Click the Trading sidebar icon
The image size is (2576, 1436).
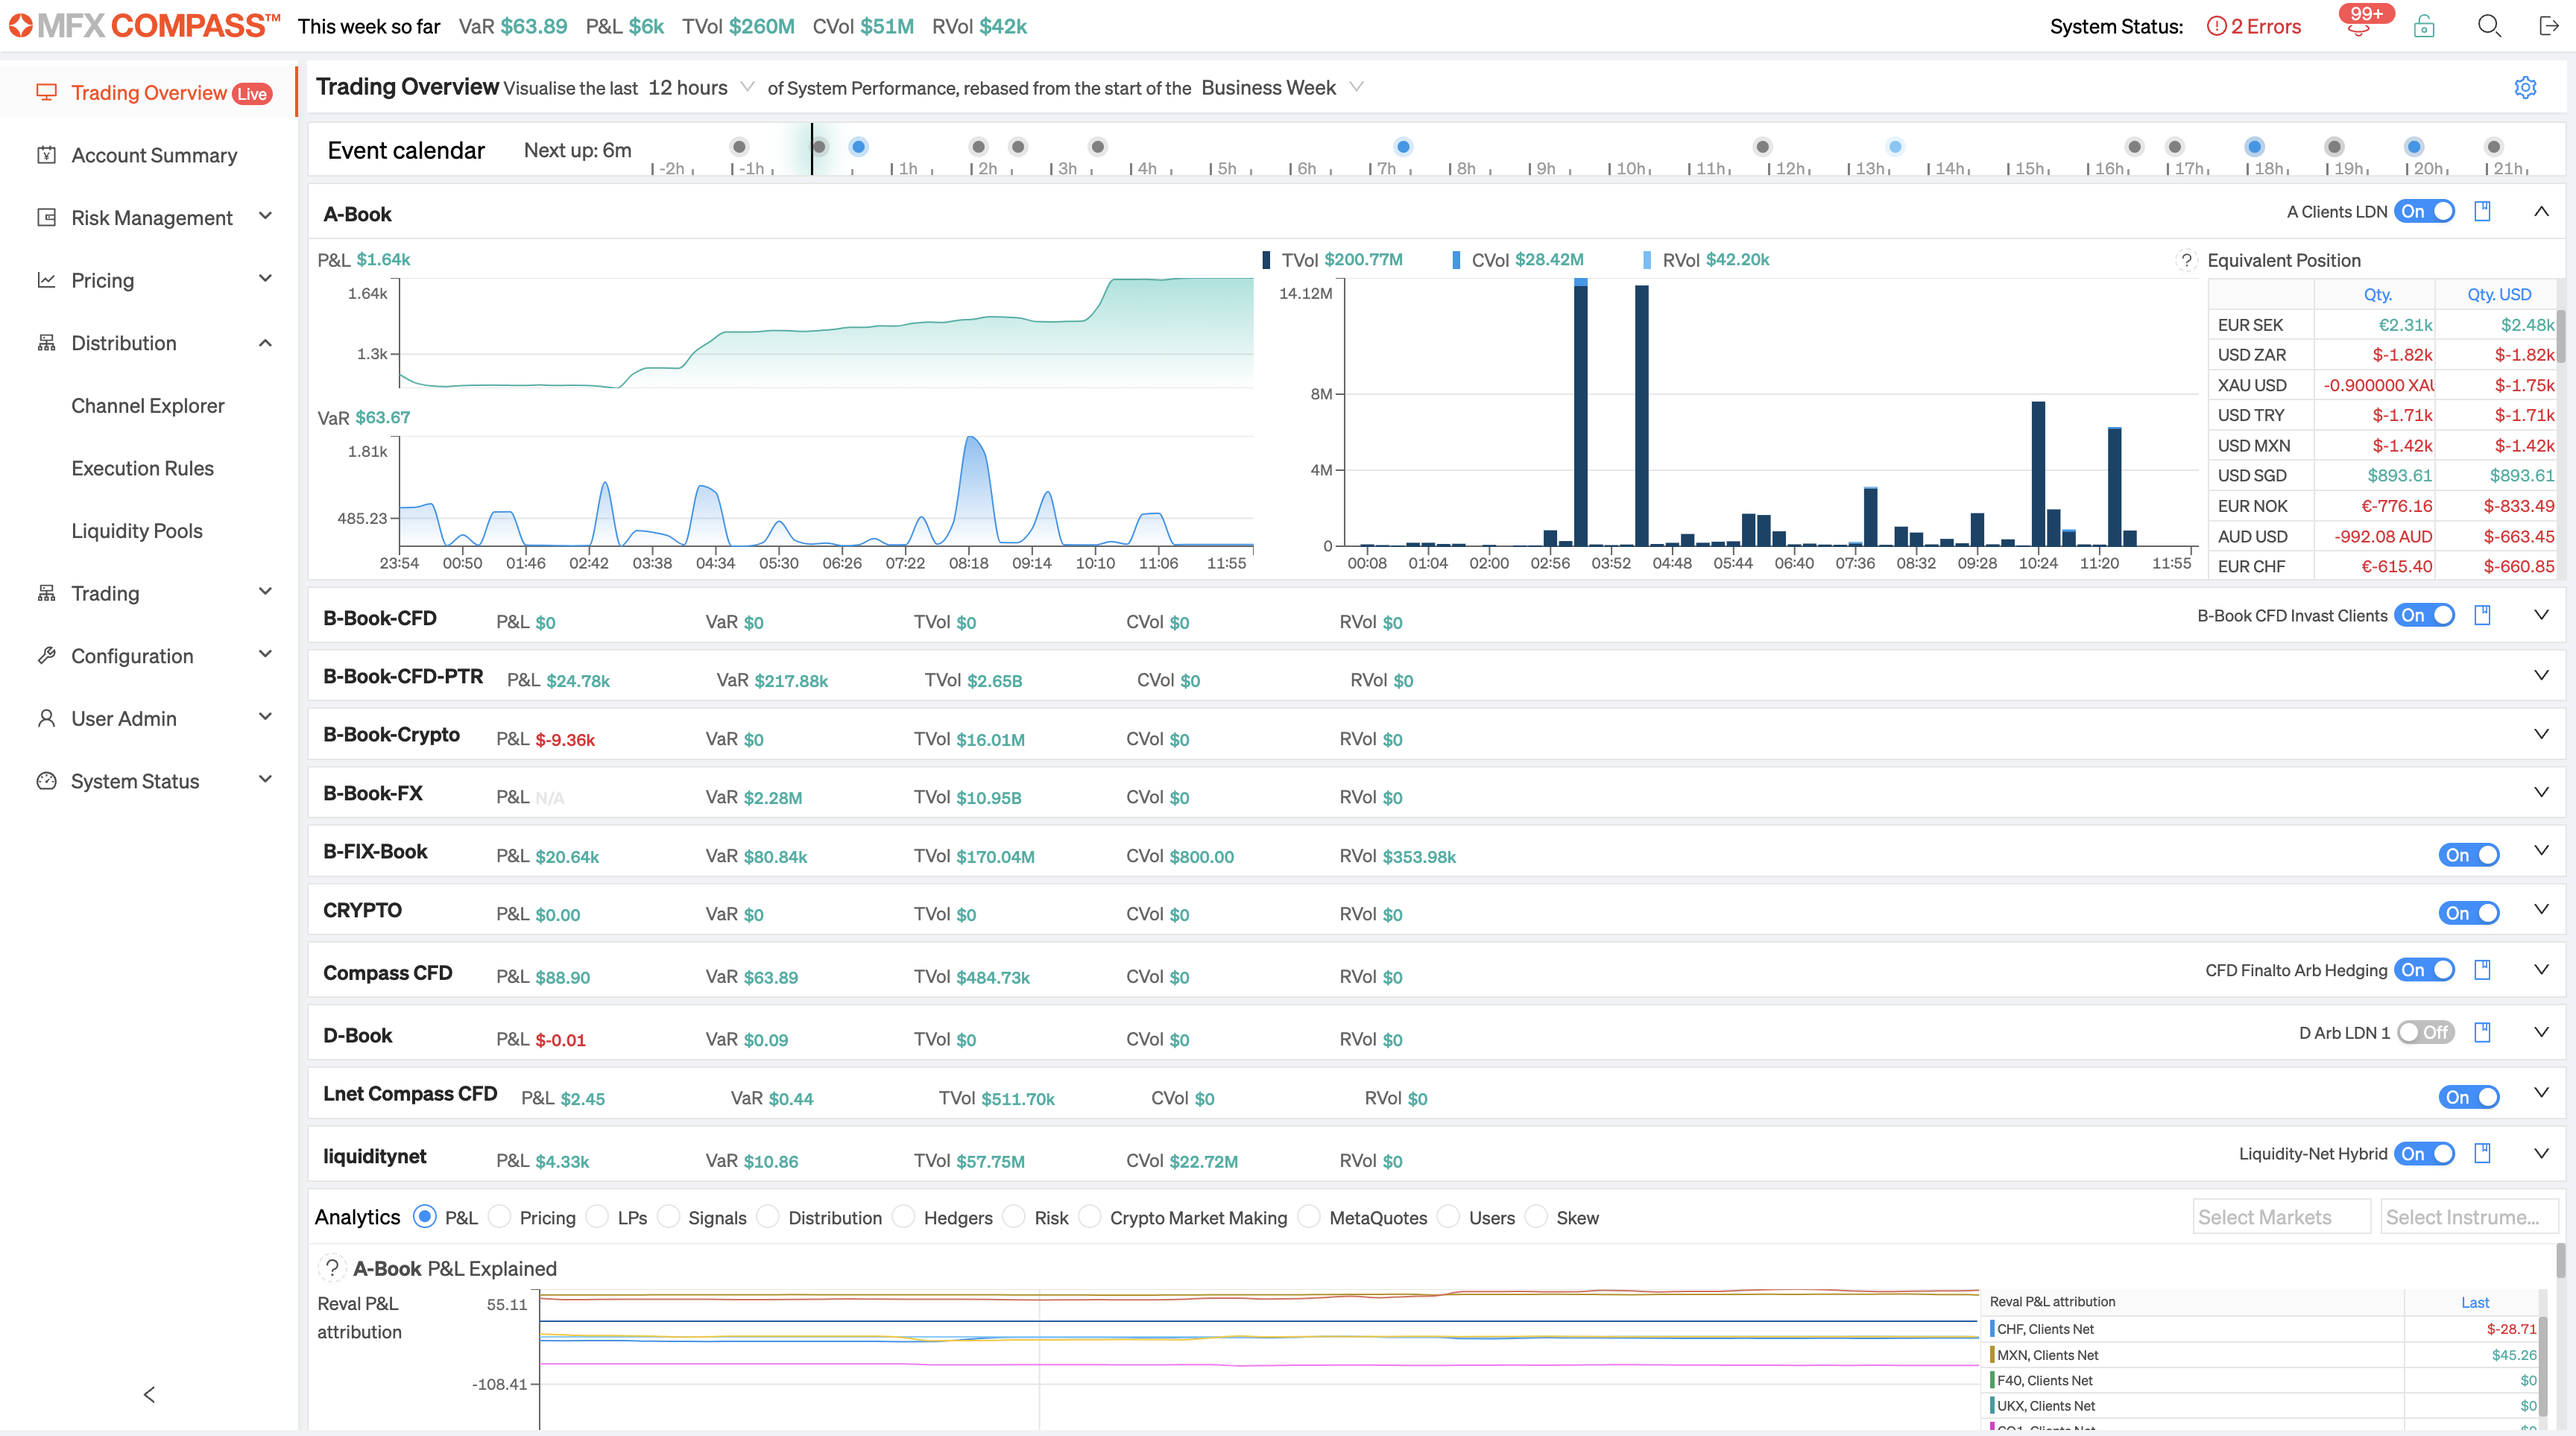point(46,593)
